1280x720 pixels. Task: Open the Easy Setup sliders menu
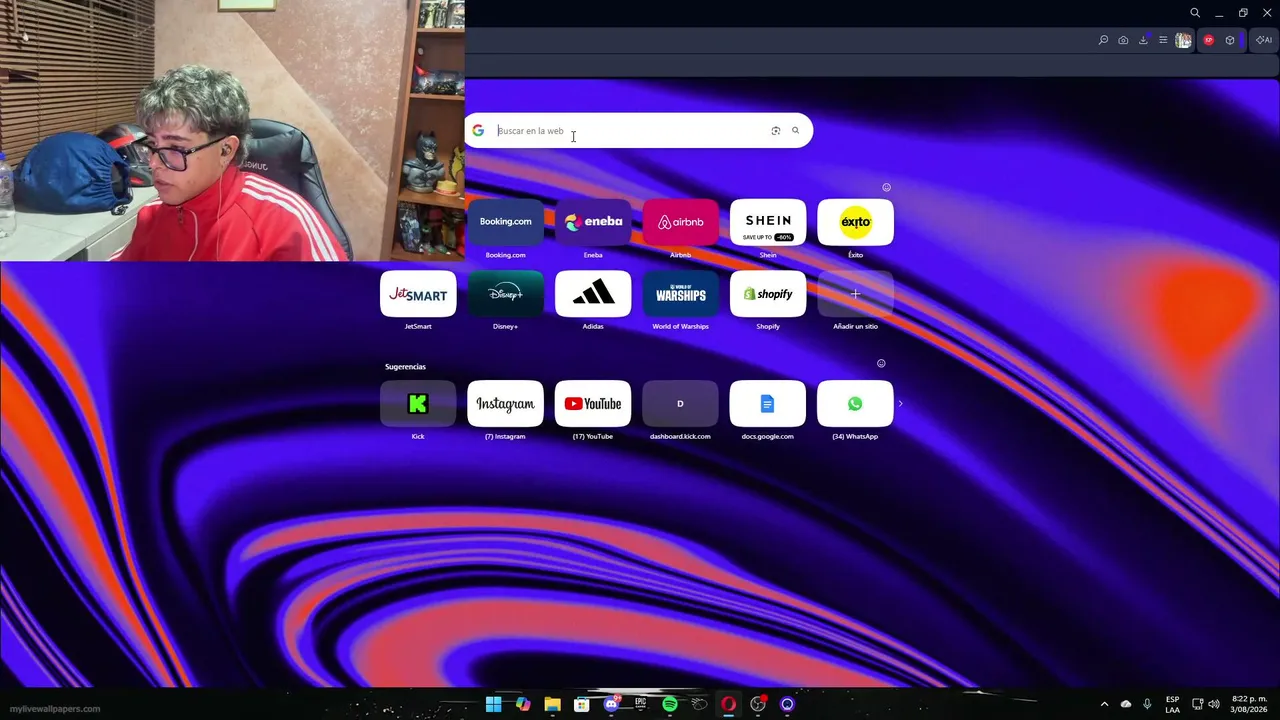click(1163, 40)
